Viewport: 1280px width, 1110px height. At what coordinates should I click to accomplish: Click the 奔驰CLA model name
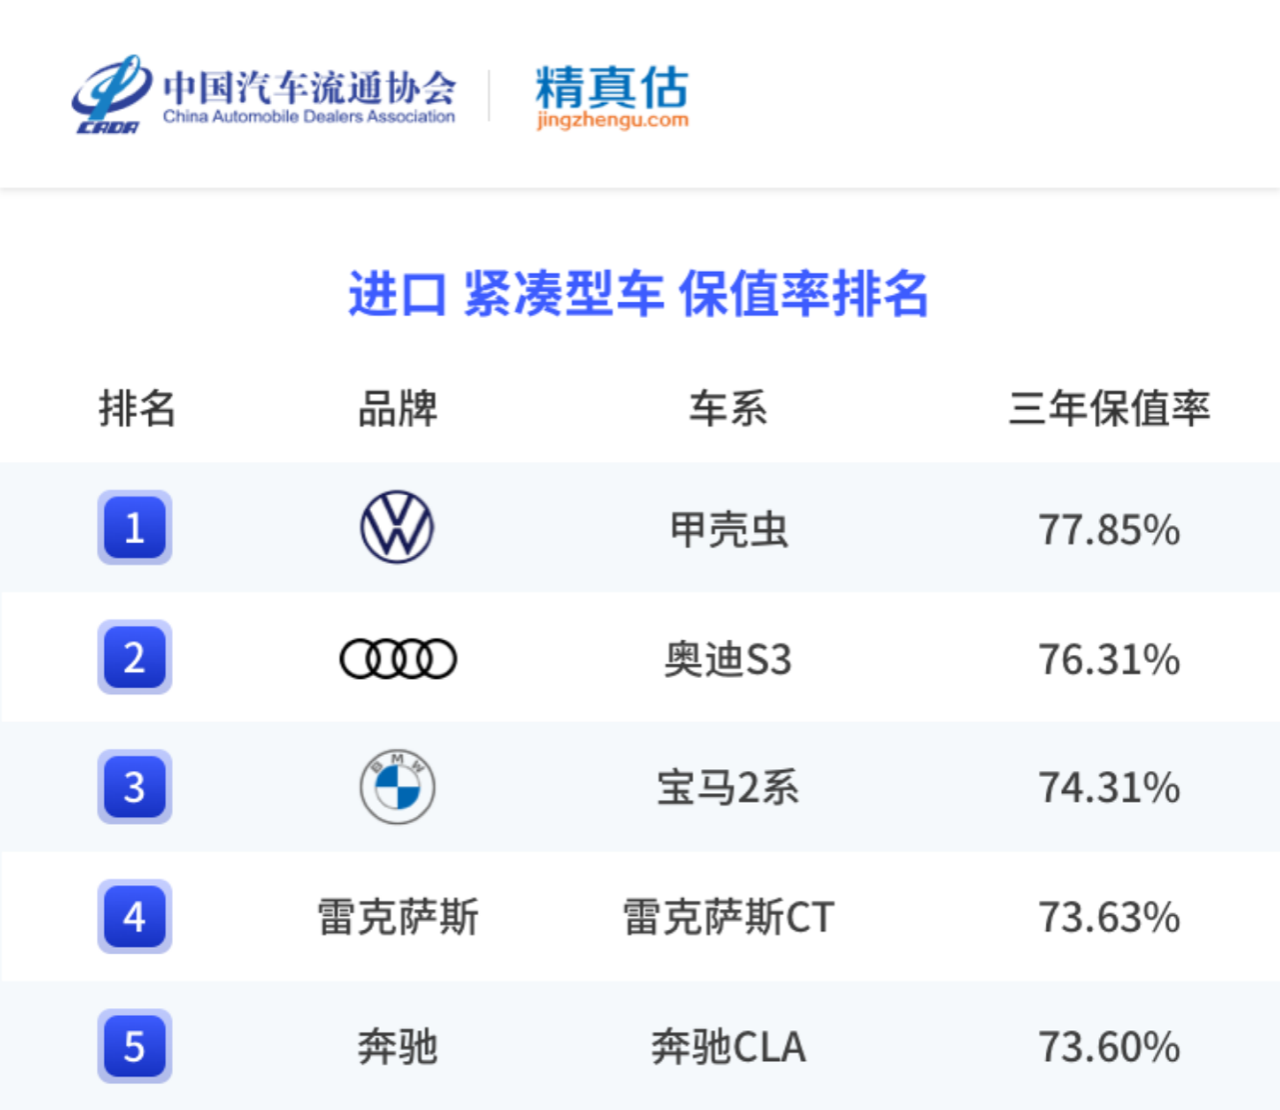(728, 1047)
